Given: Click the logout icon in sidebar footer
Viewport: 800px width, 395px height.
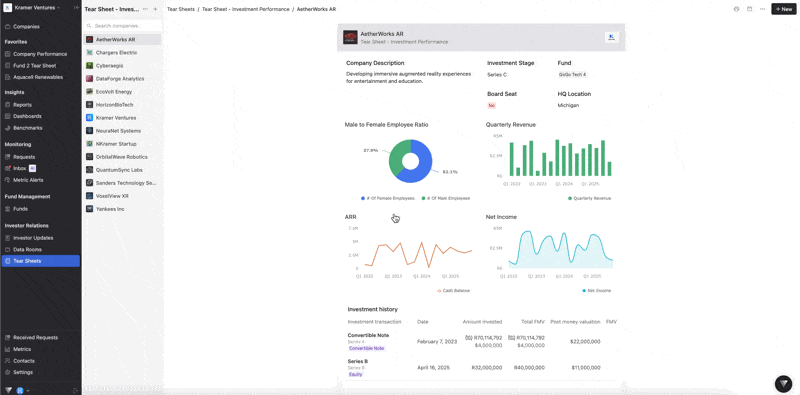Looking at the screenshot, I should [75, 390].
